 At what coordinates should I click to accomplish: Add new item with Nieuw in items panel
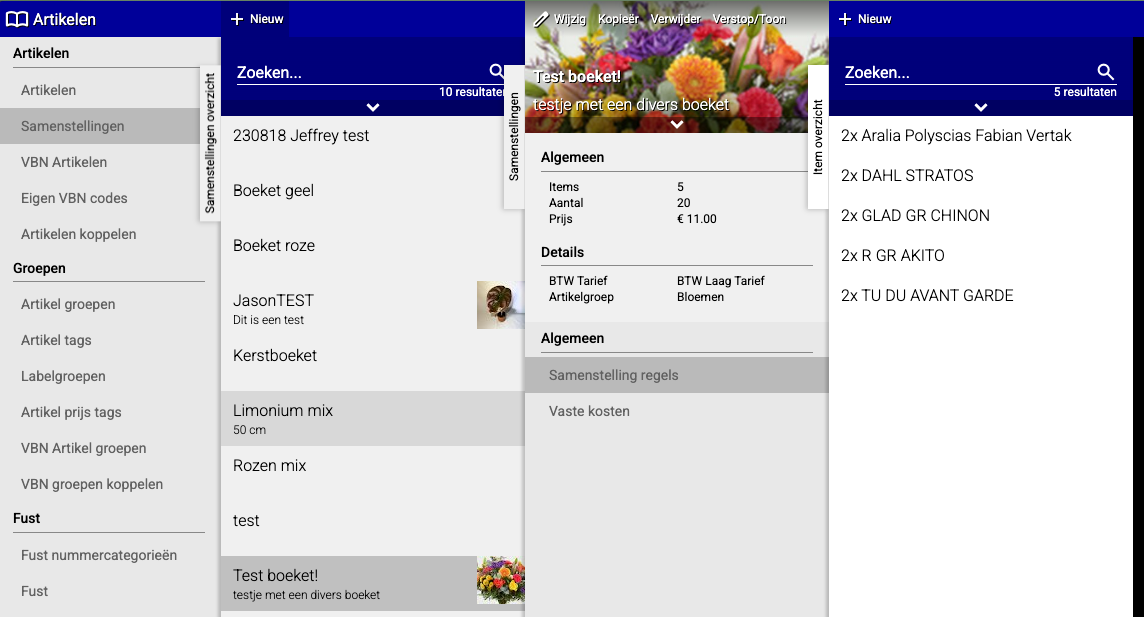[x=865, y=19]
